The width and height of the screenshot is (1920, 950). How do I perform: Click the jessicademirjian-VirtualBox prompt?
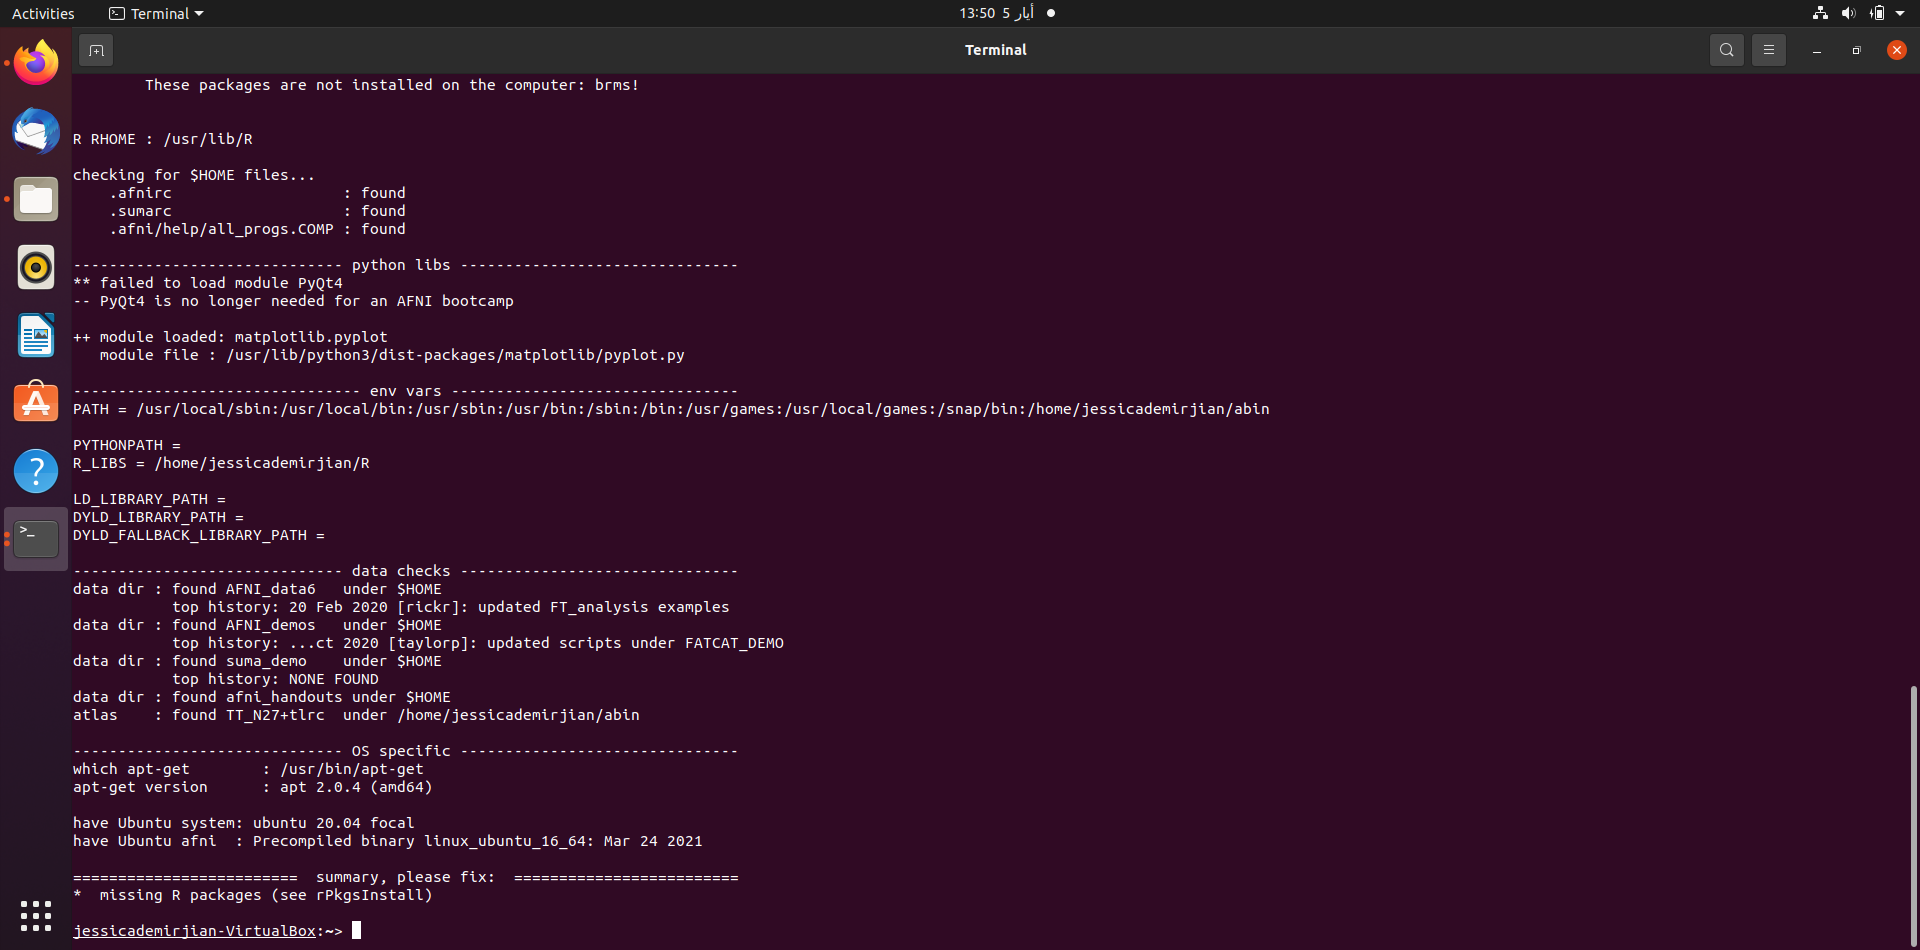(x=194, y=931)
